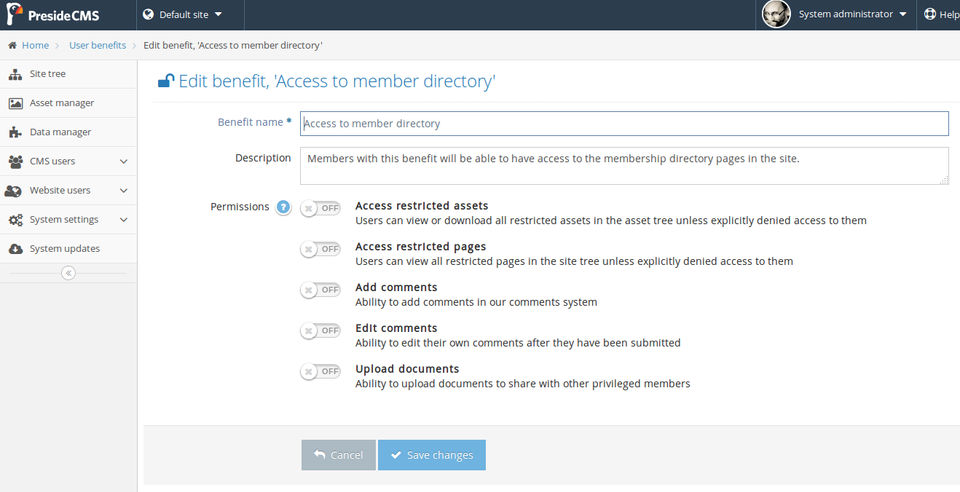
Task: Collapse the sidebar with the double-arrow button
Action: [69, 273]
